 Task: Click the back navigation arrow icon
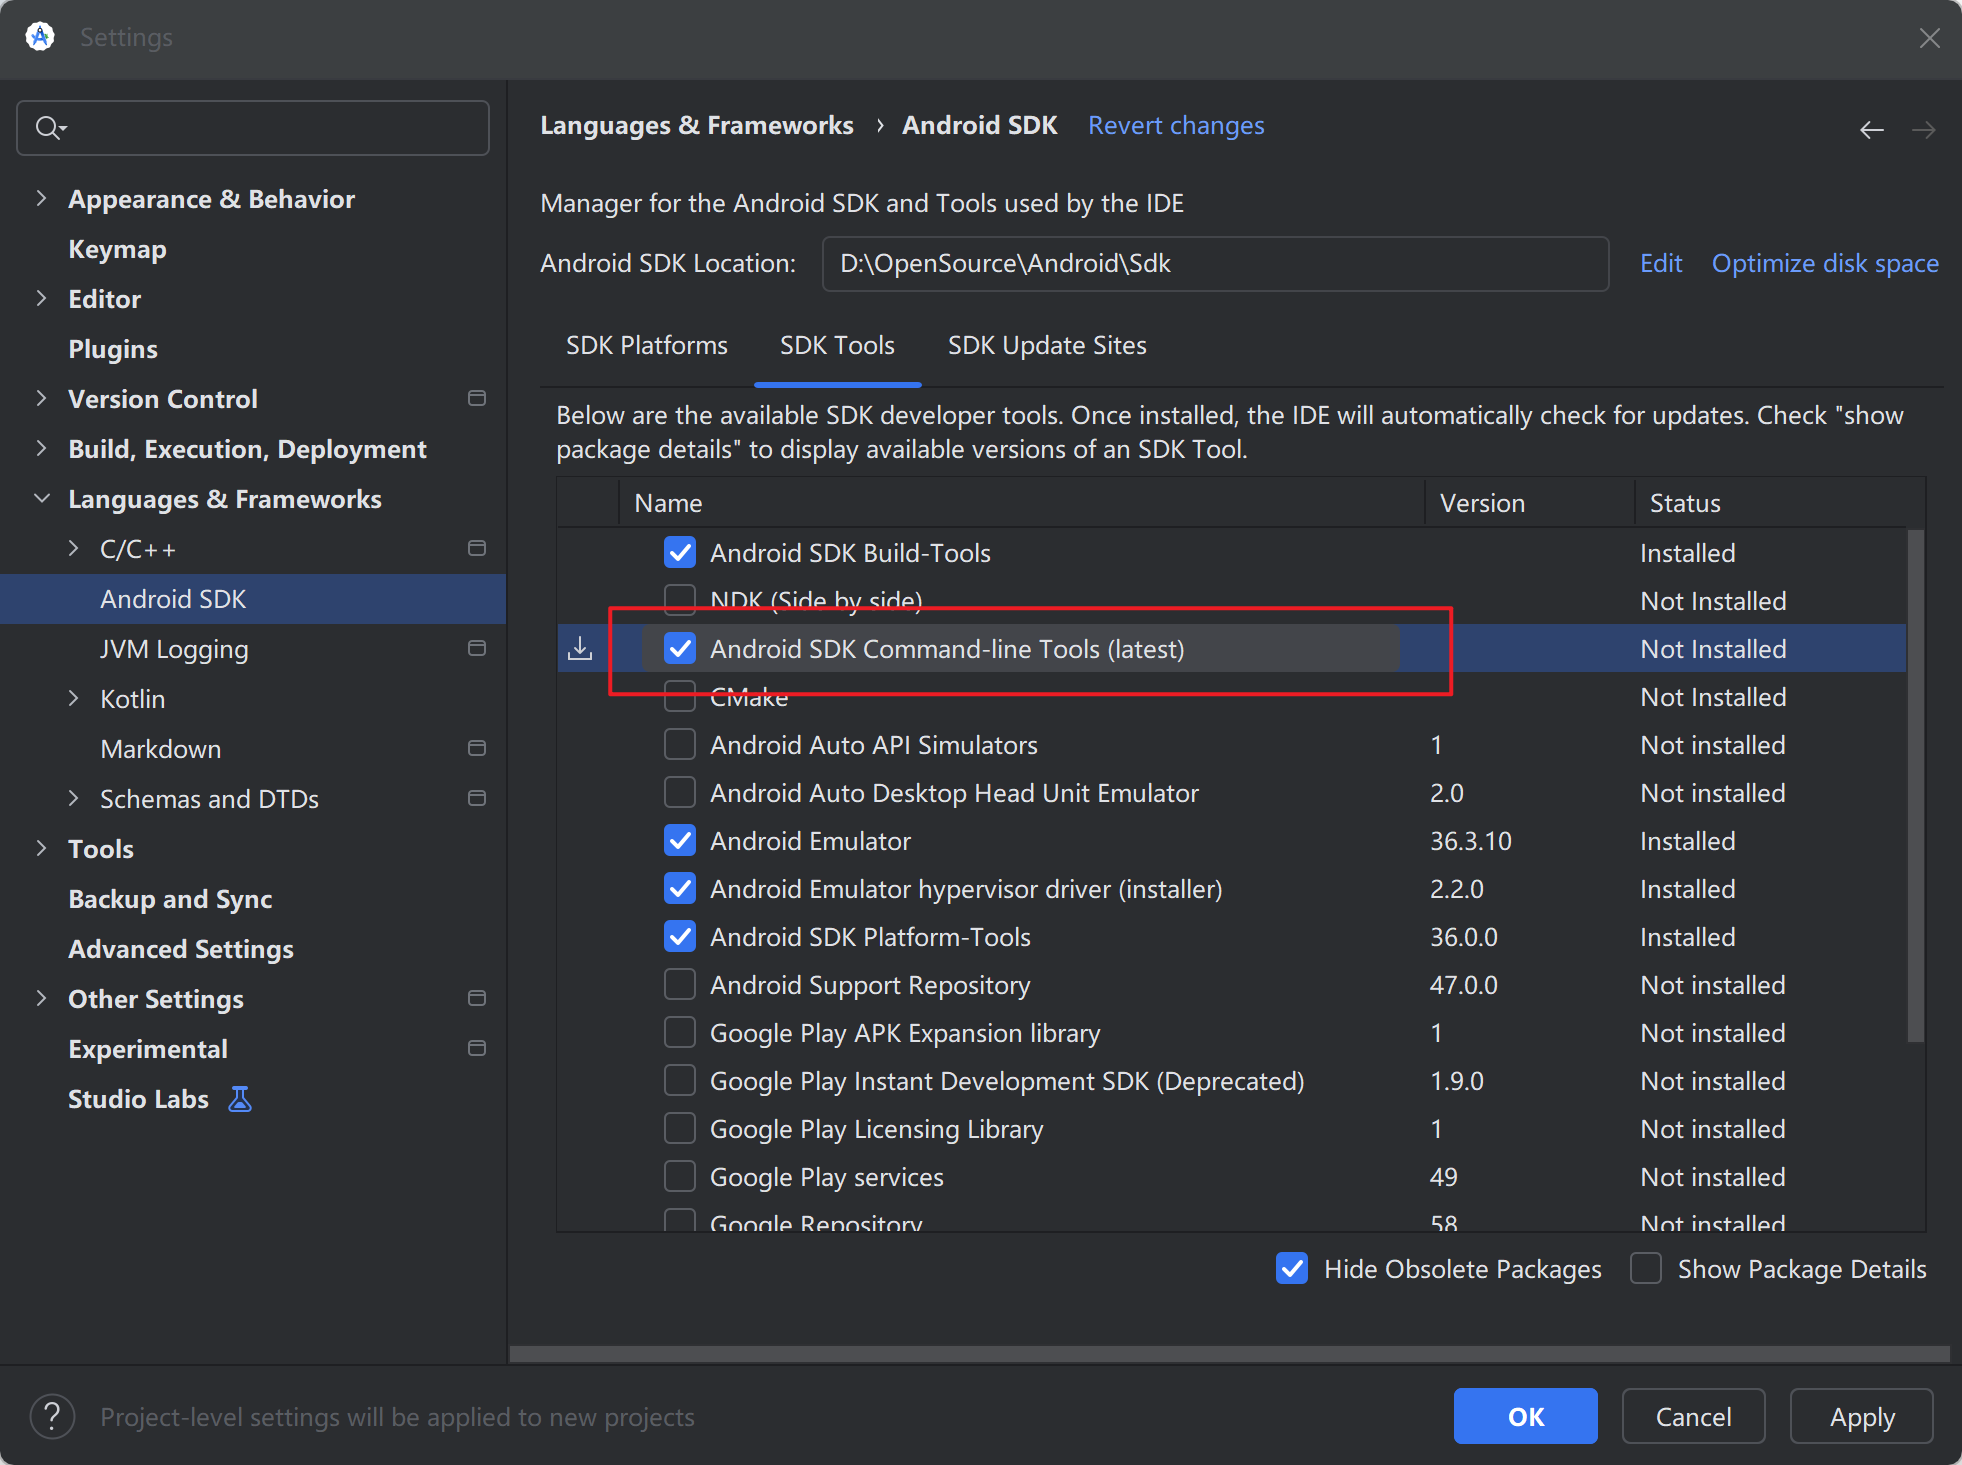pos(1871,130)
